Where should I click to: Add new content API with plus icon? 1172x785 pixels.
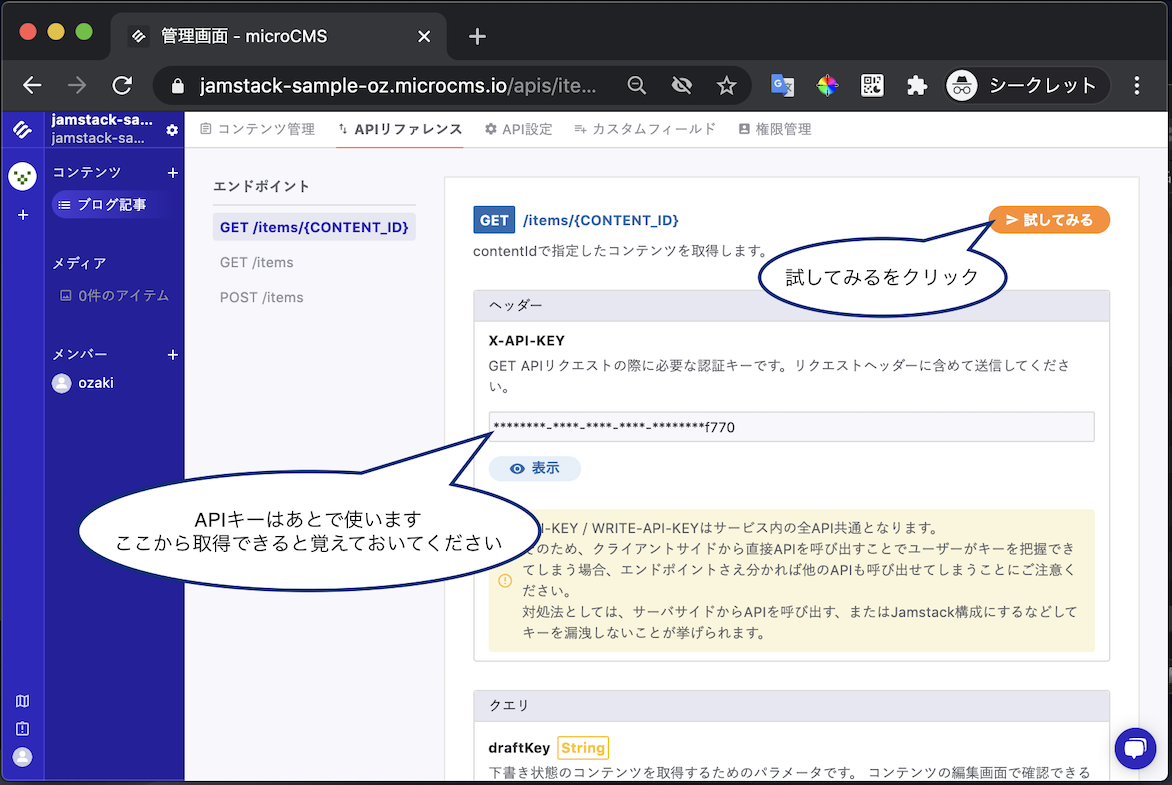click(x=173, y=173)
